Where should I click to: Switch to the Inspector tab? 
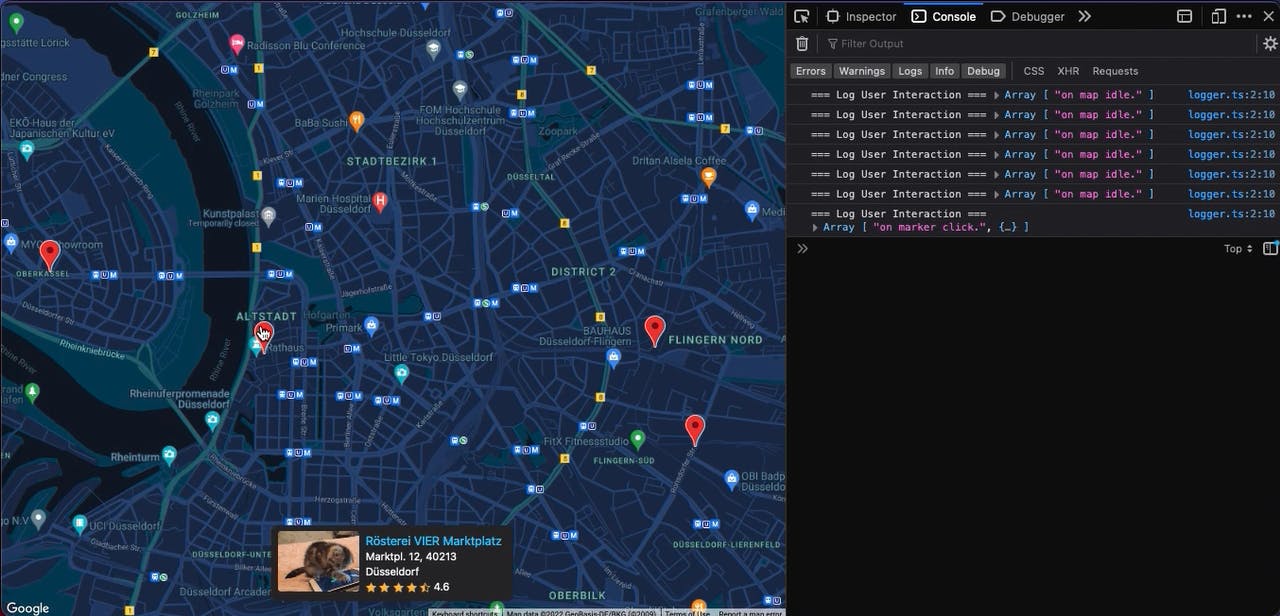(861, 16)
